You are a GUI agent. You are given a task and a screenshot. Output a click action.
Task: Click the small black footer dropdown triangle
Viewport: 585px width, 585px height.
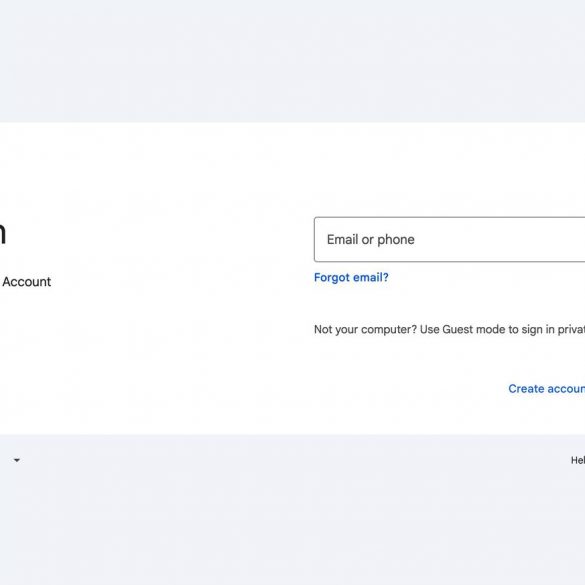click(17, 460)
